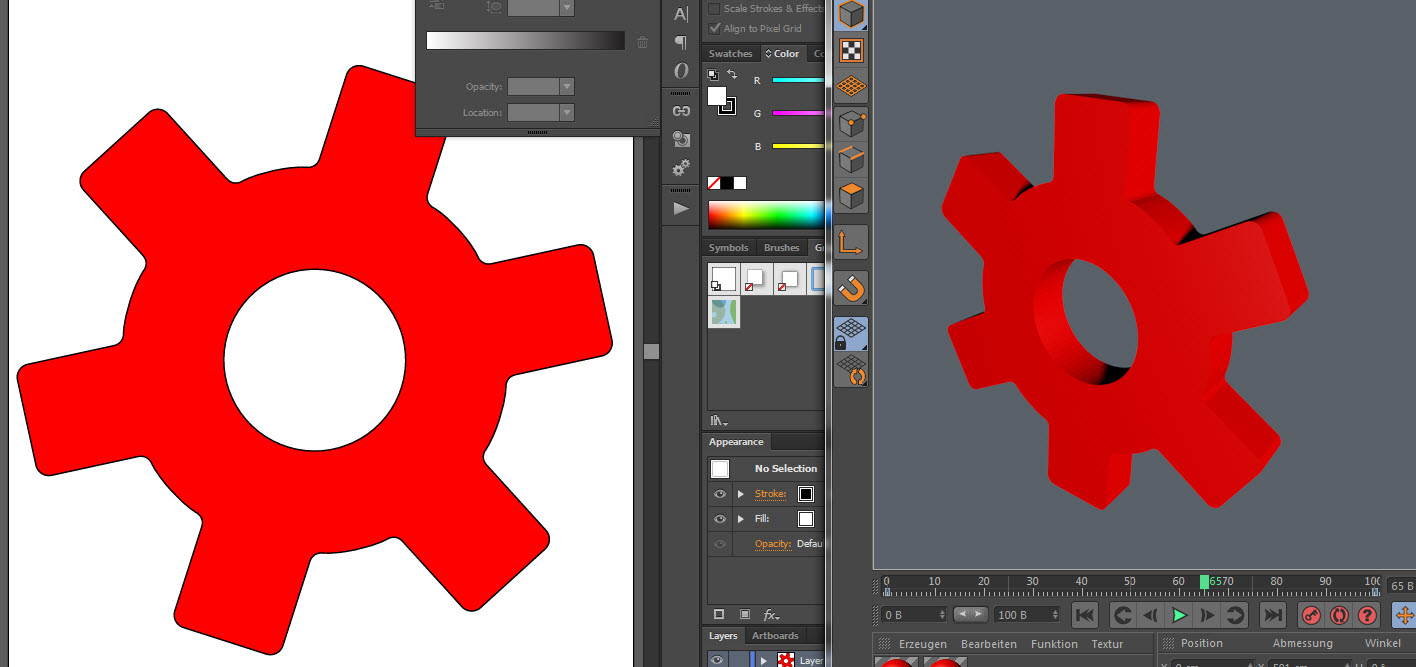Click the swap fill and stroke arrows
This screenshot has height=667, width=1416.
(x=732, y=75)
